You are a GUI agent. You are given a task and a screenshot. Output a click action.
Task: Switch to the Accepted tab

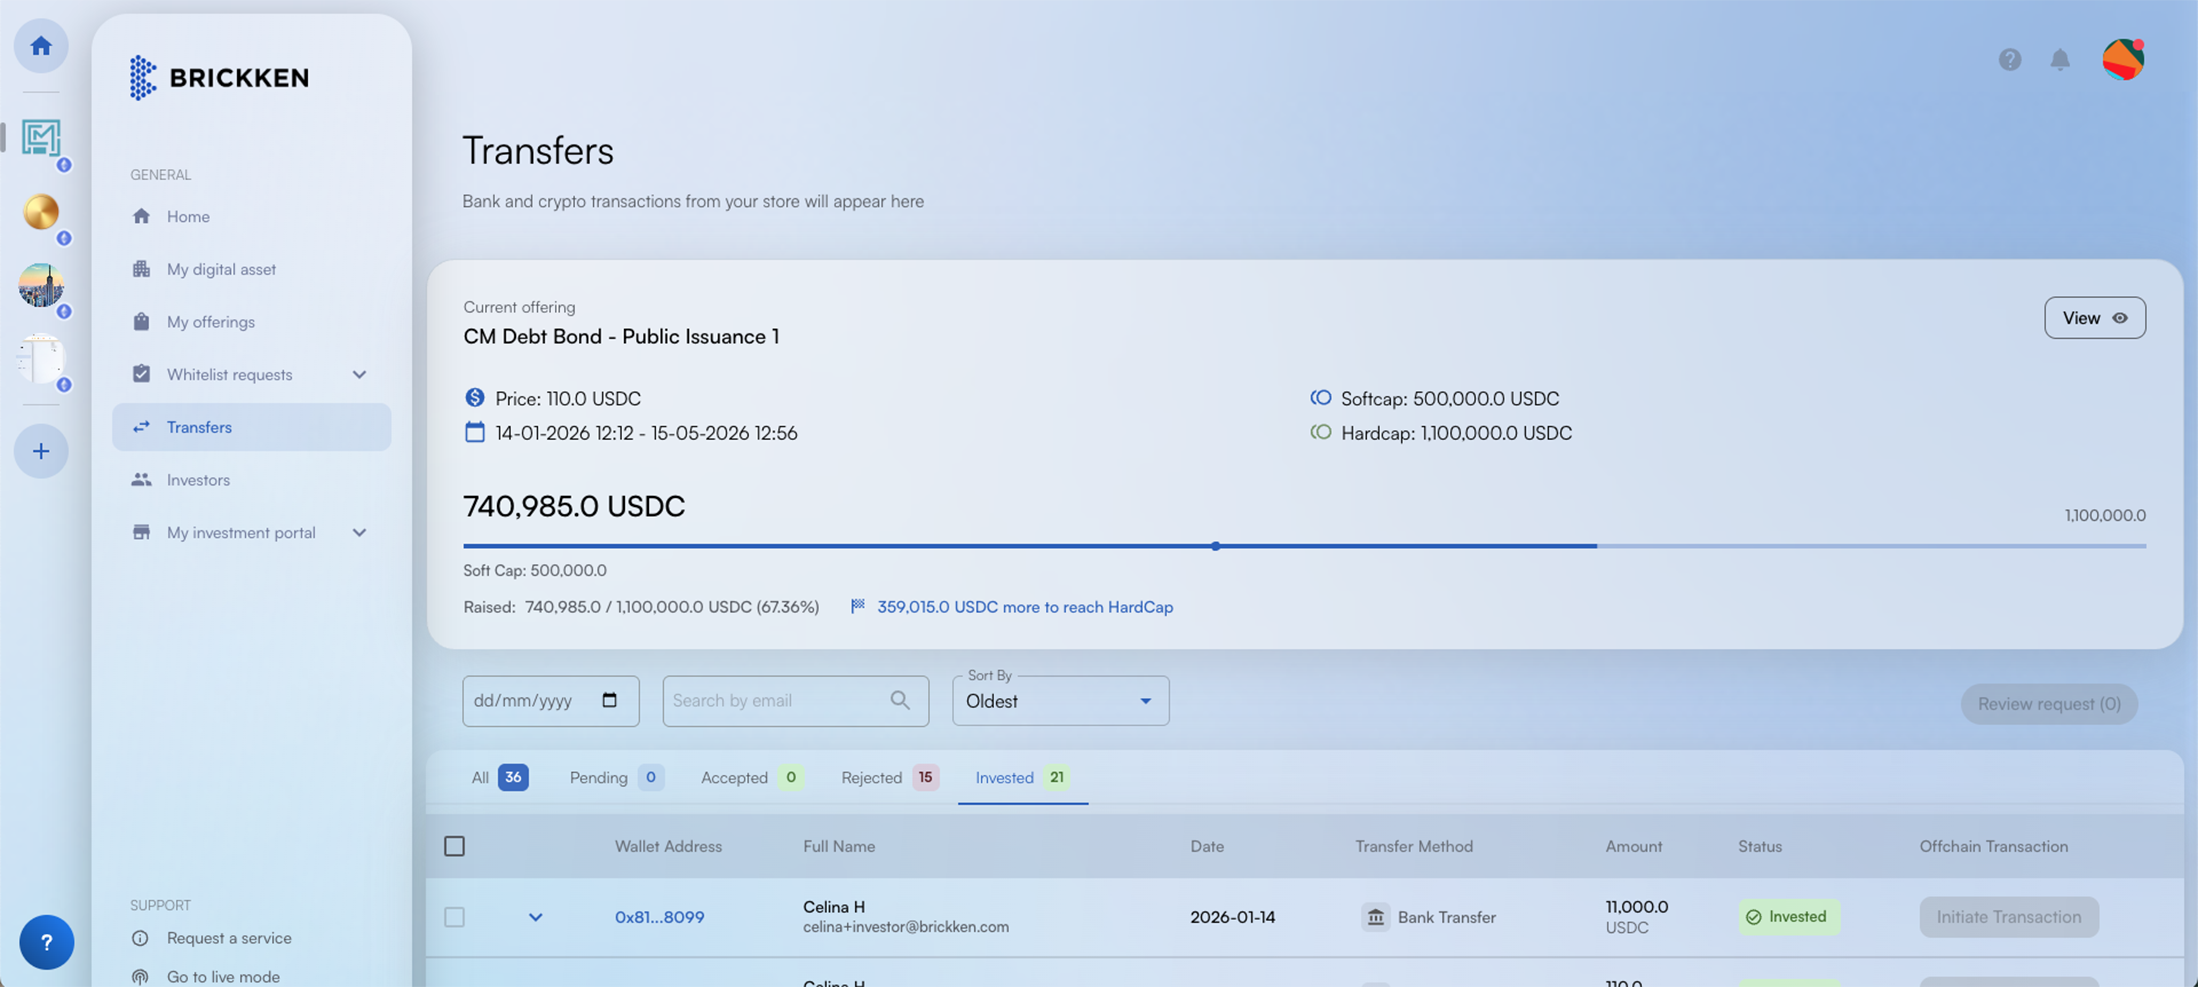[x=752, y=777]
